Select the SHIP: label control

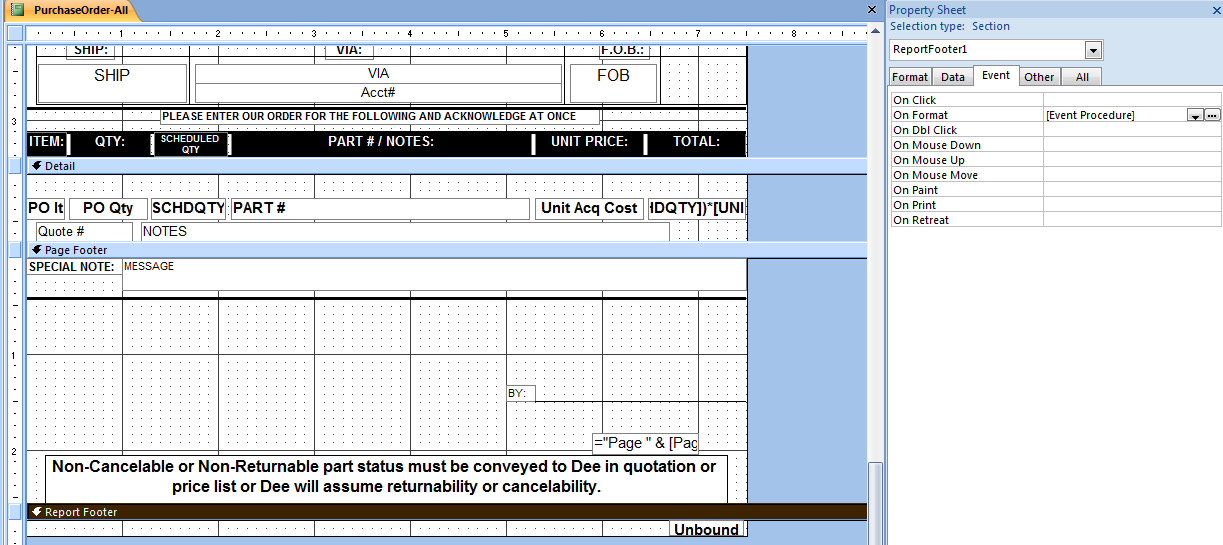(x=91, y=50)
